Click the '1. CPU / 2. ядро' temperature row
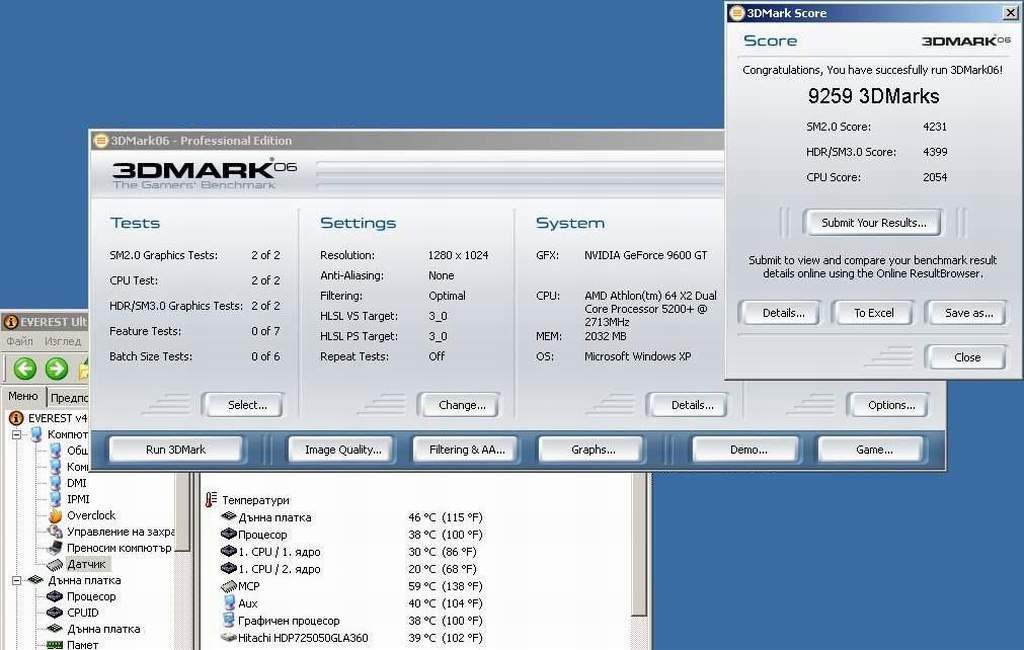This screenshot has width=1024, height=650. pyautogui.click(x=351, y=569)
